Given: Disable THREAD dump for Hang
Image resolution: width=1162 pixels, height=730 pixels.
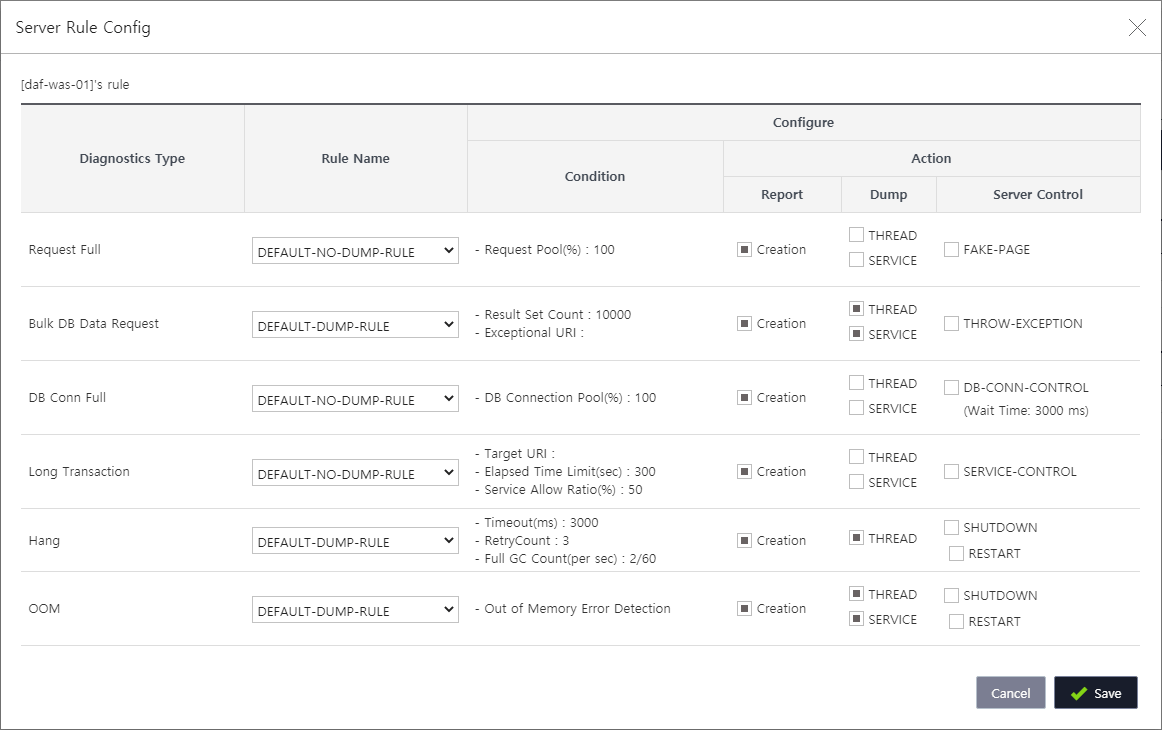Looking at the screenshot, I should pos(856,538).
